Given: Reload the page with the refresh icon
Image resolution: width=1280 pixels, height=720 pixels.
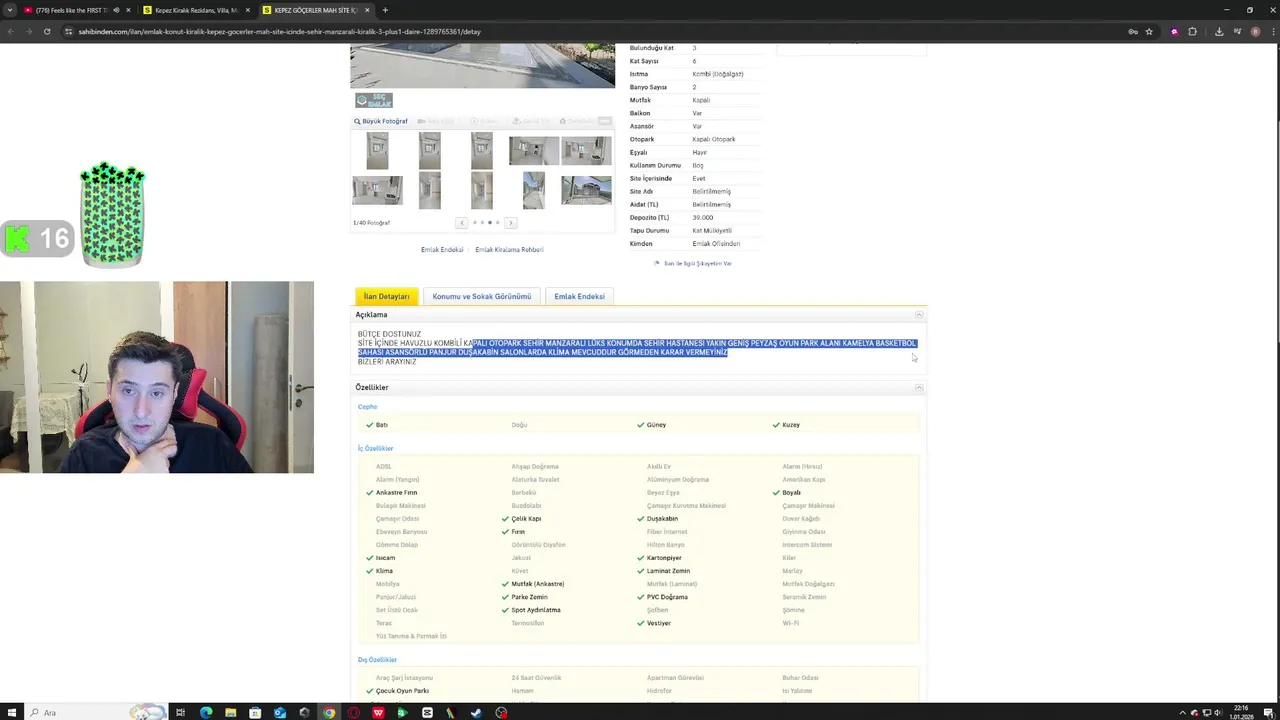Looking at the screenshot, I should pos(47,31).
